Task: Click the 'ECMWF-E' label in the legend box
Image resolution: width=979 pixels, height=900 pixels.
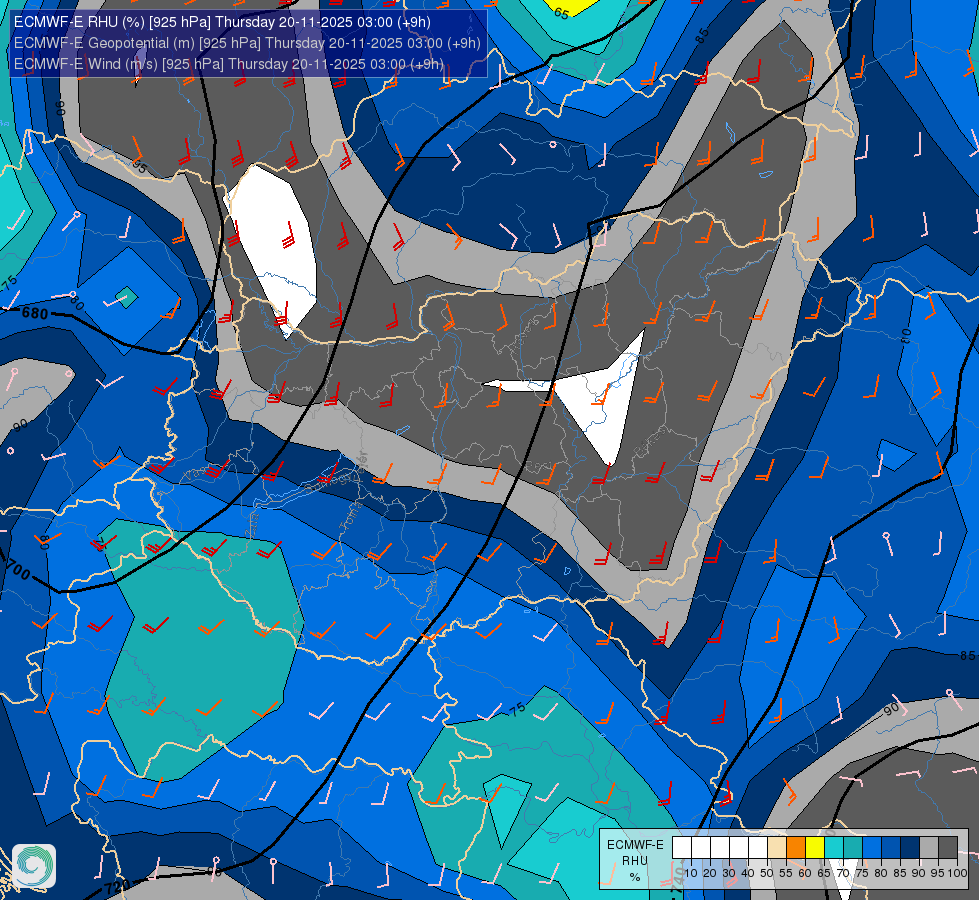Action: [635, 845]
